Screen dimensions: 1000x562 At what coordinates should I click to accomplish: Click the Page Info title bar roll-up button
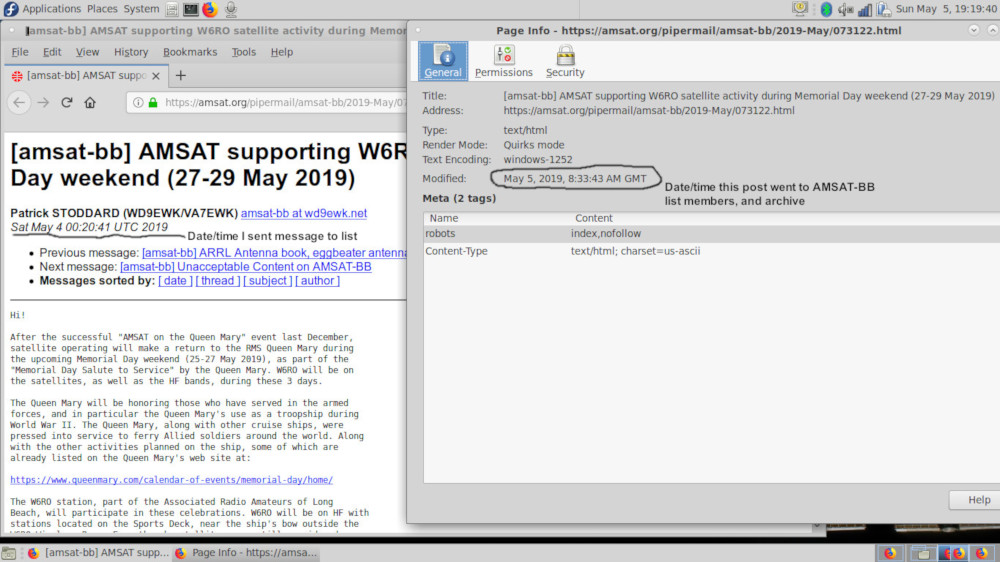coord(992,30)
